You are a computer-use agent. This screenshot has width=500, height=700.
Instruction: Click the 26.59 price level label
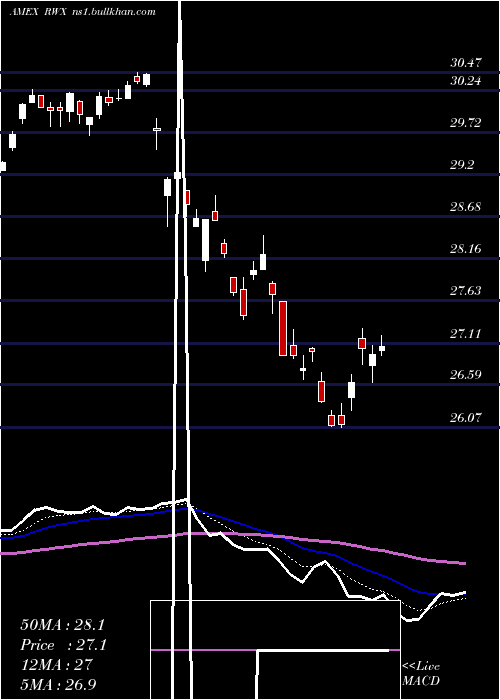point(466,375)
